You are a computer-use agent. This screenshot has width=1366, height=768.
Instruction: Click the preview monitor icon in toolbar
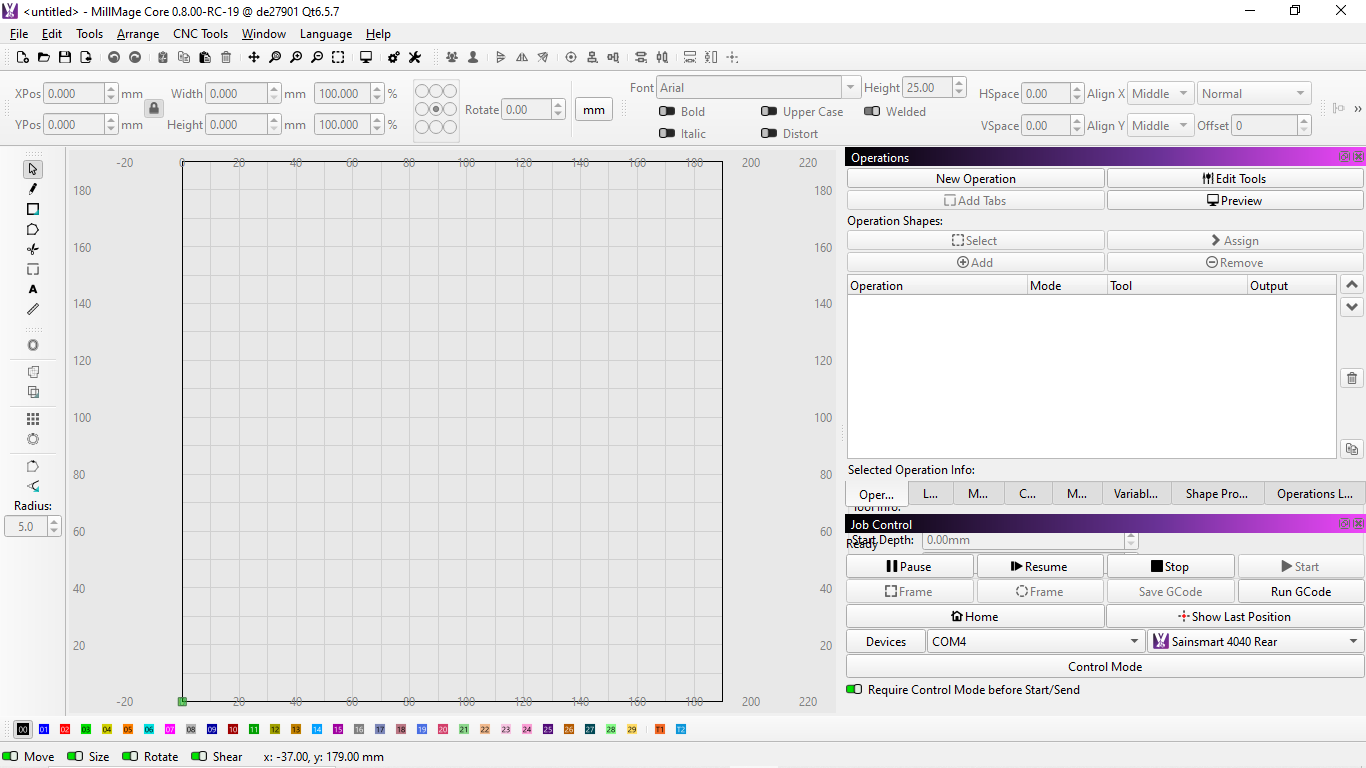pos(366,58)
